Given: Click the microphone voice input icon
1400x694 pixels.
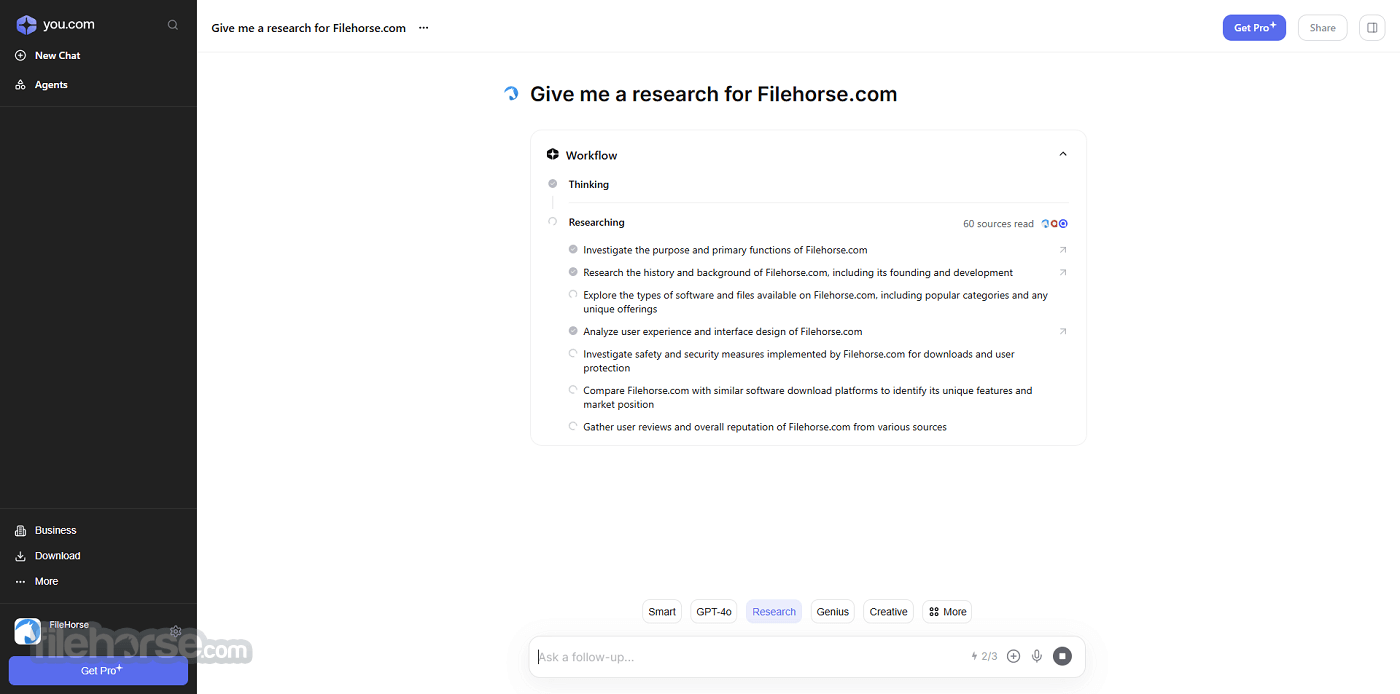Looking at the screenshot, I should [1037, 656].
